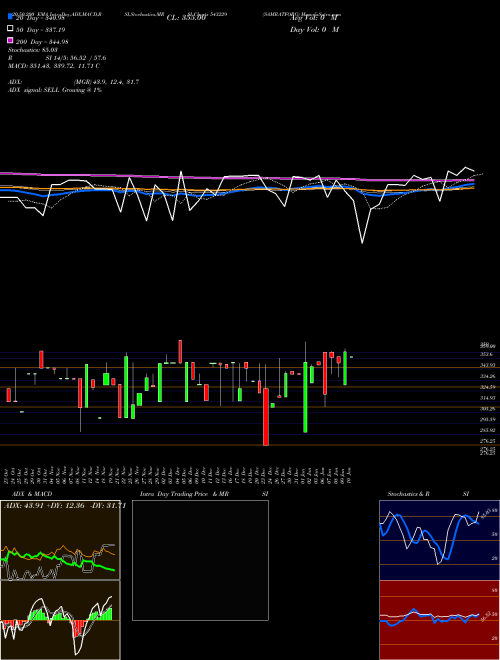
Task: Click the CL: 353.00 closing price
Action: tap(186, 18)
